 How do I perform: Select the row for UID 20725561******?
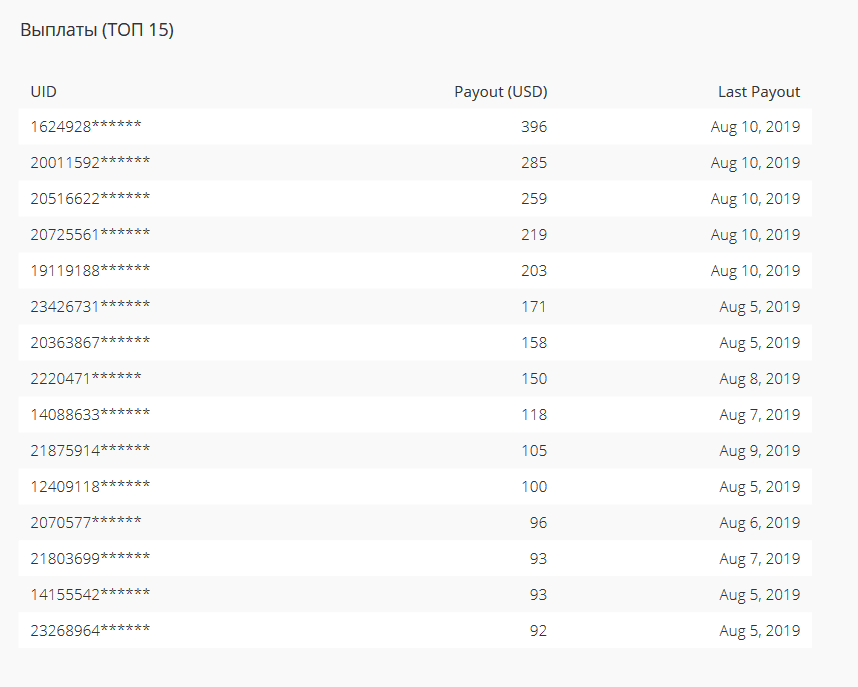point(415,234)
